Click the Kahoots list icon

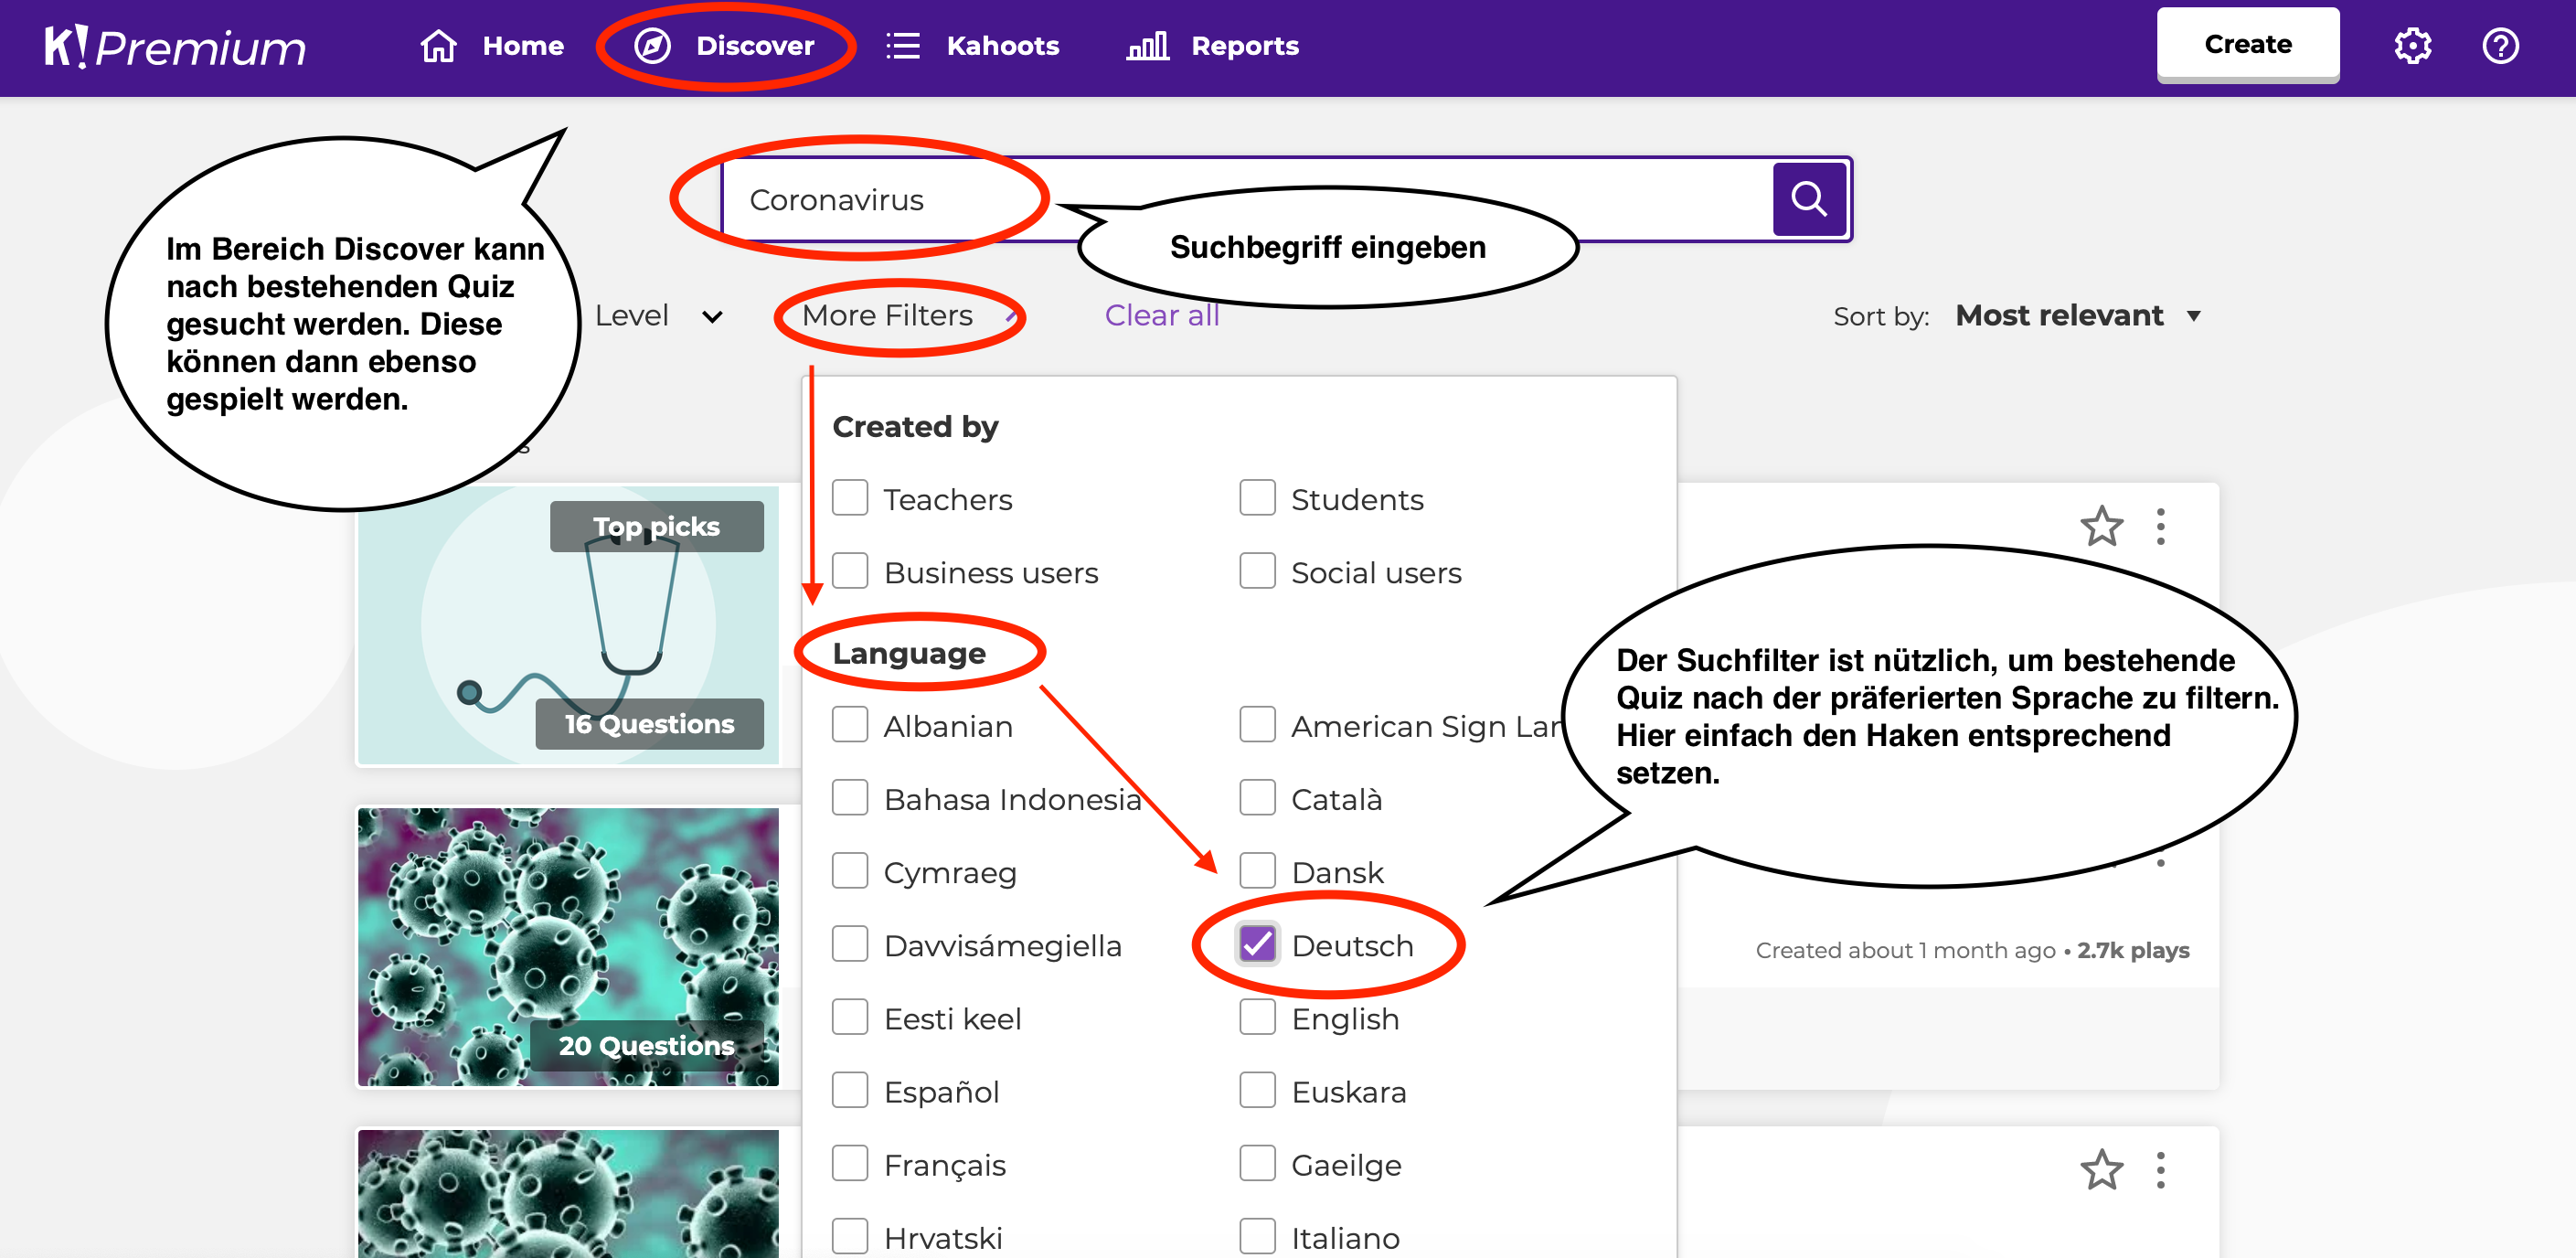[x=903, y=46]
